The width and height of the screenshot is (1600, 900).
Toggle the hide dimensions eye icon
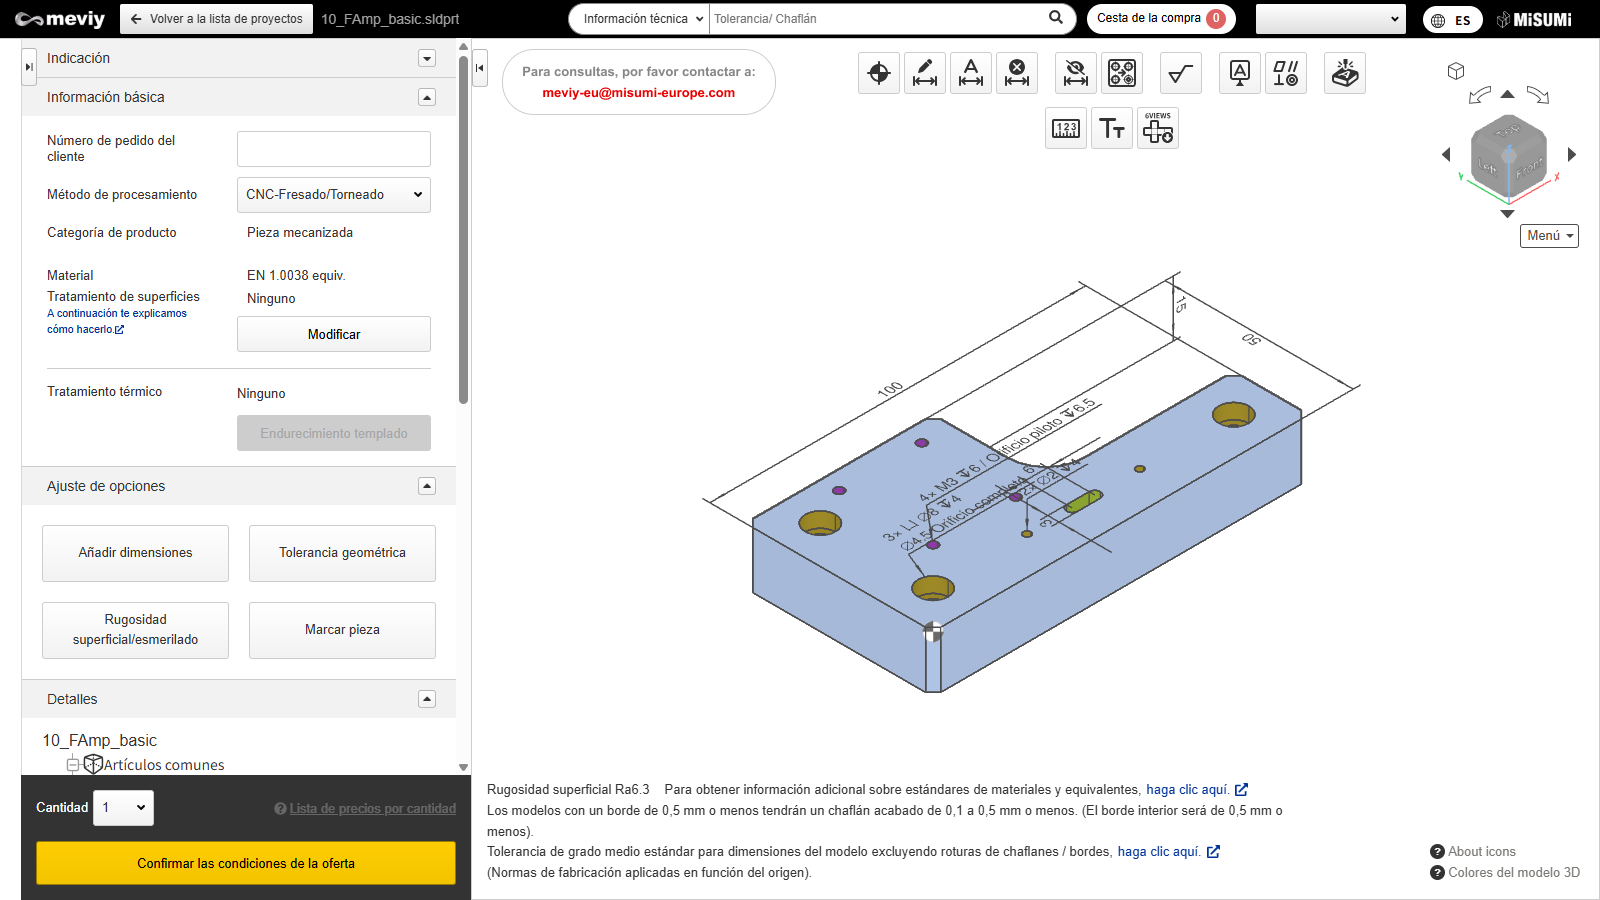click(x=1076, y=73)
